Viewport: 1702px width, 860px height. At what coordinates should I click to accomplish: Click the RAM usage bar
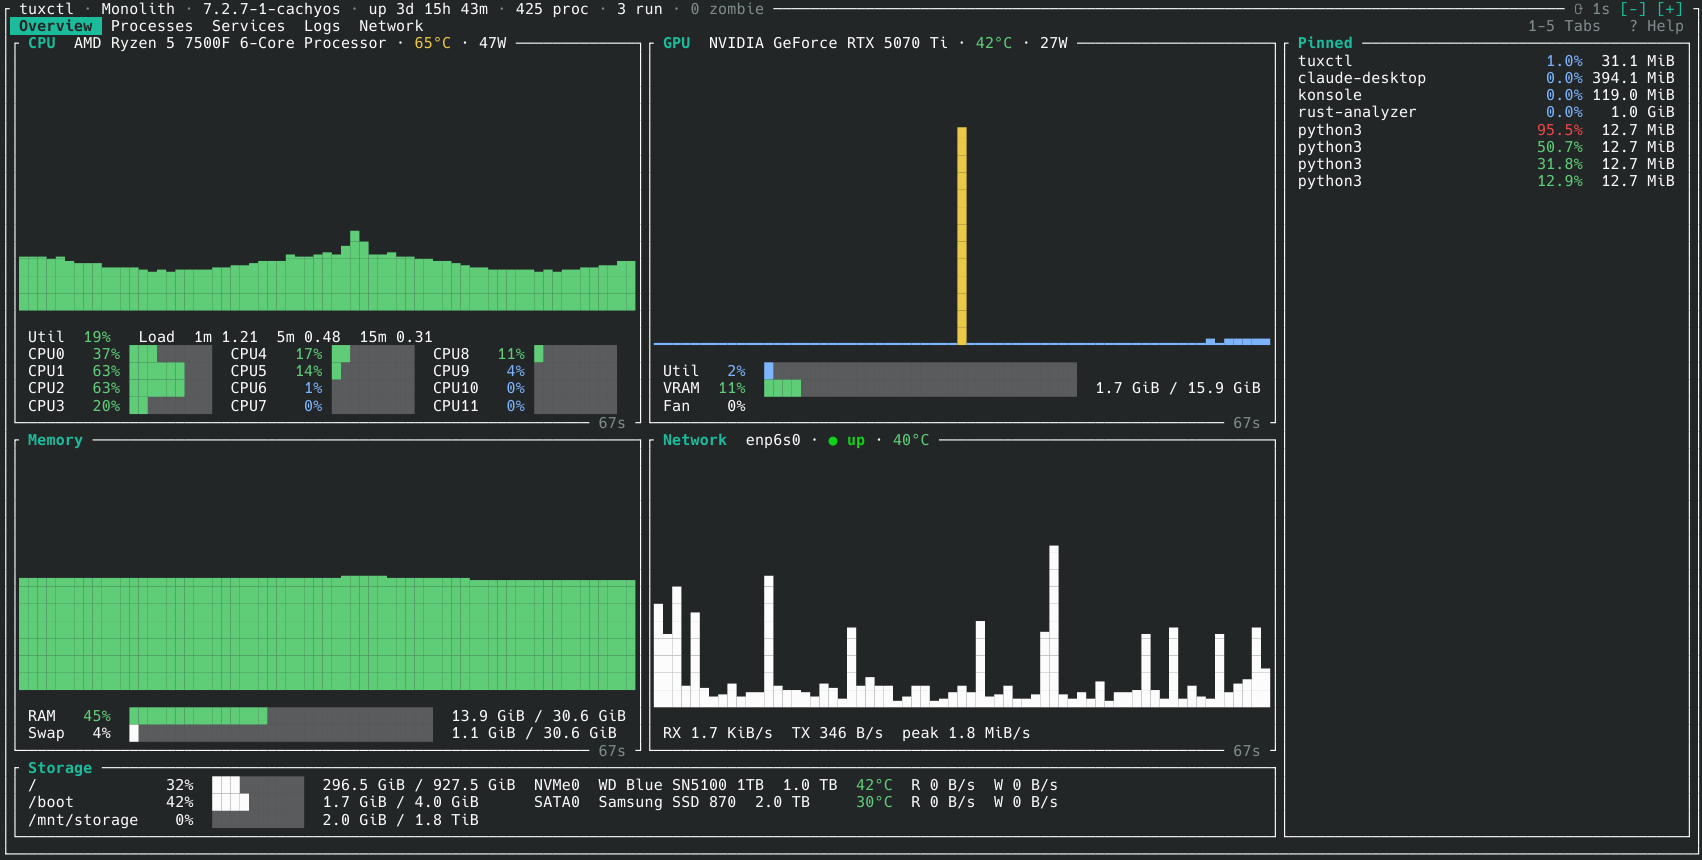[x=281, y=716]
